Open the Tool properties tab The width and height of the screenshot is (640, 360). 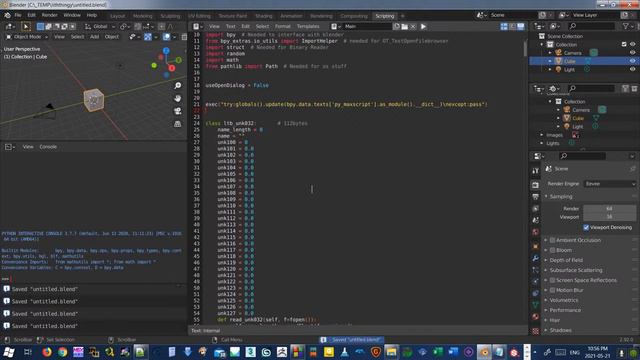(x=536, y=171)
